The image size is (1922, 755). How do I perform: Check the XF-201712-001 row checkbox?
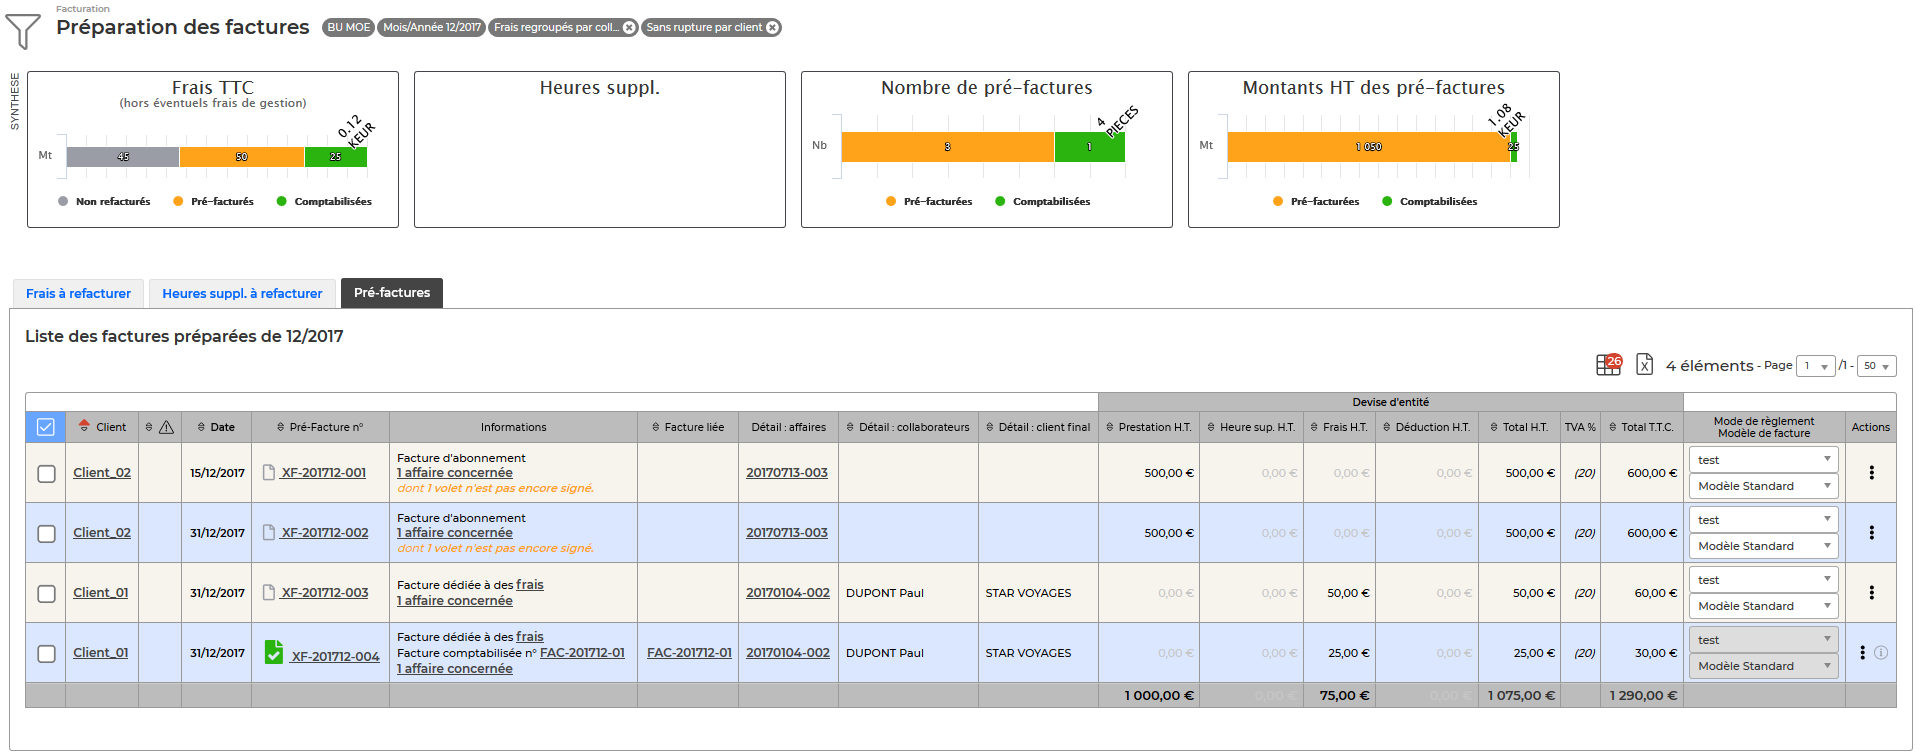(46, 473)
